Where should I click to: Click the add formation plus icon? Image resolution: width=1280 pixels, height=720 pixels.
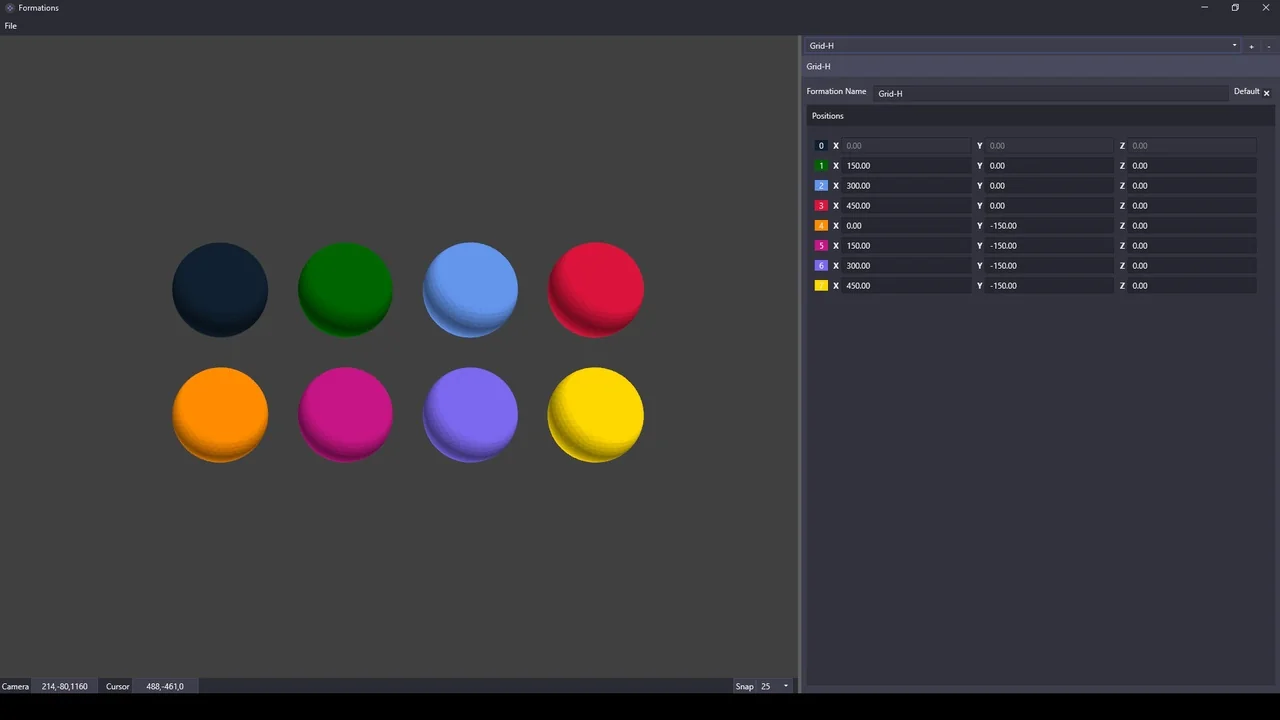pos(1251,46)
